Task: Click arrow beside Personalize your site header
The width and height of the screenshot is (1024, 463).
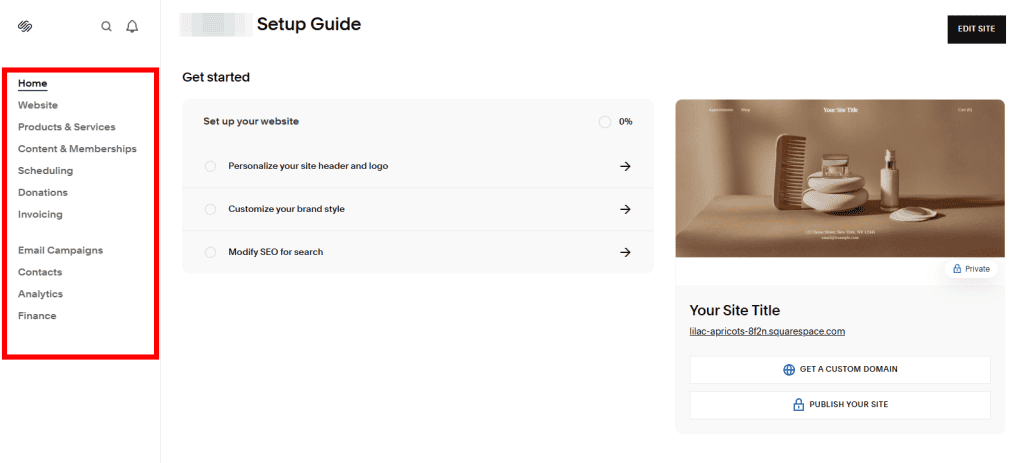Action: coord(625,166)
